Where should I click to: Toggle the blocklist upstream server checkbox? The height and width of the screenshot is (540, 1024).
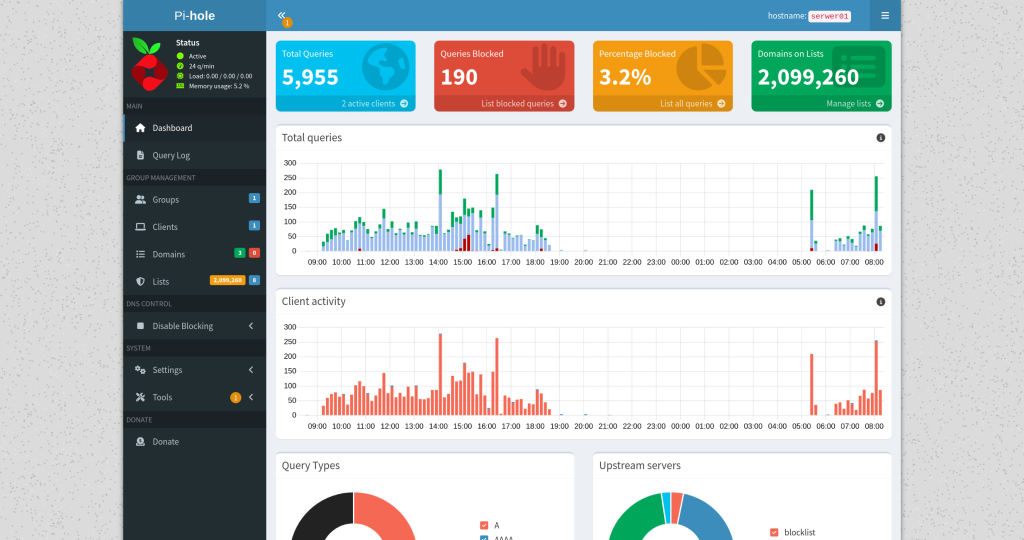coord(774,532)
